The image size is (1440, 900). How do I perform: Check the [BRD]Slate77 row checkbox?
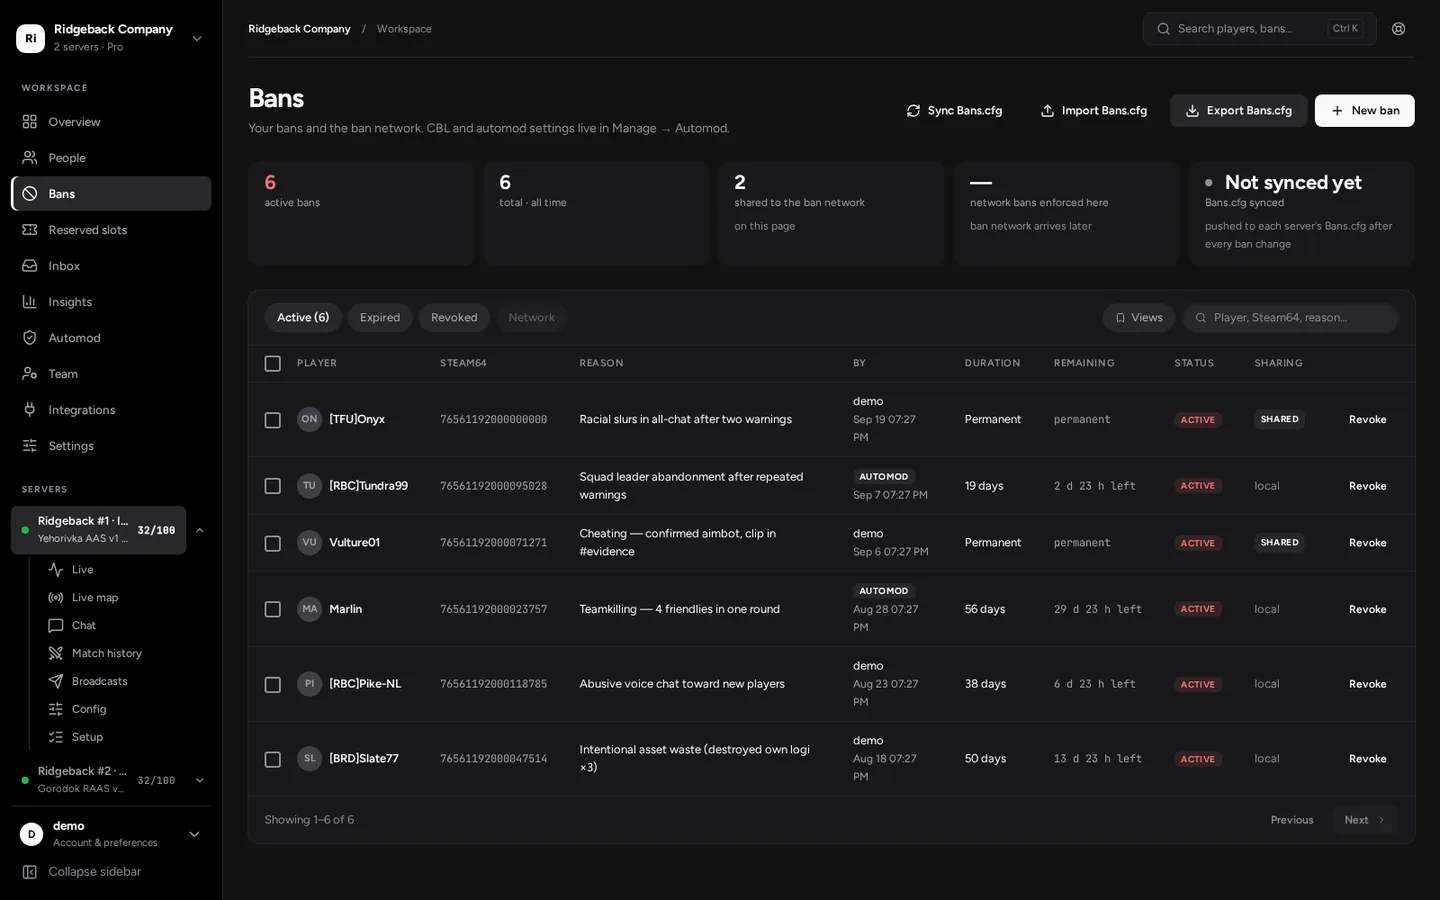(x=272, y=760)
